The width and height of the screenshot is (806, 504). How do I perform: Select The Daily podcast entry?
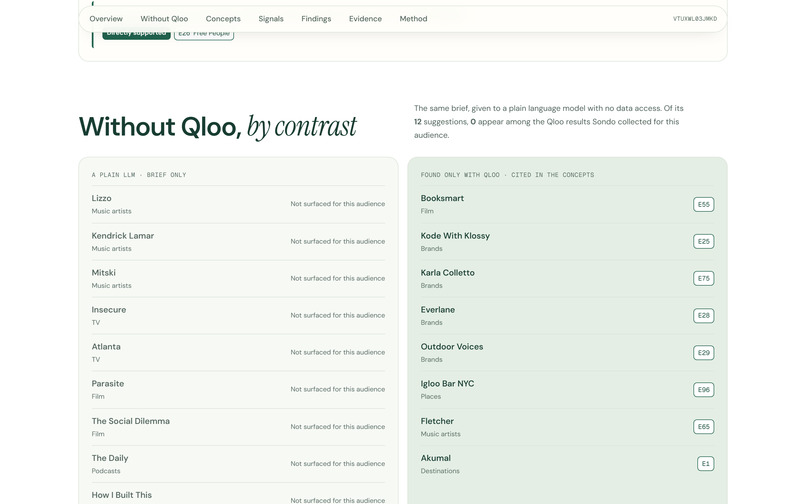point(239,464)
